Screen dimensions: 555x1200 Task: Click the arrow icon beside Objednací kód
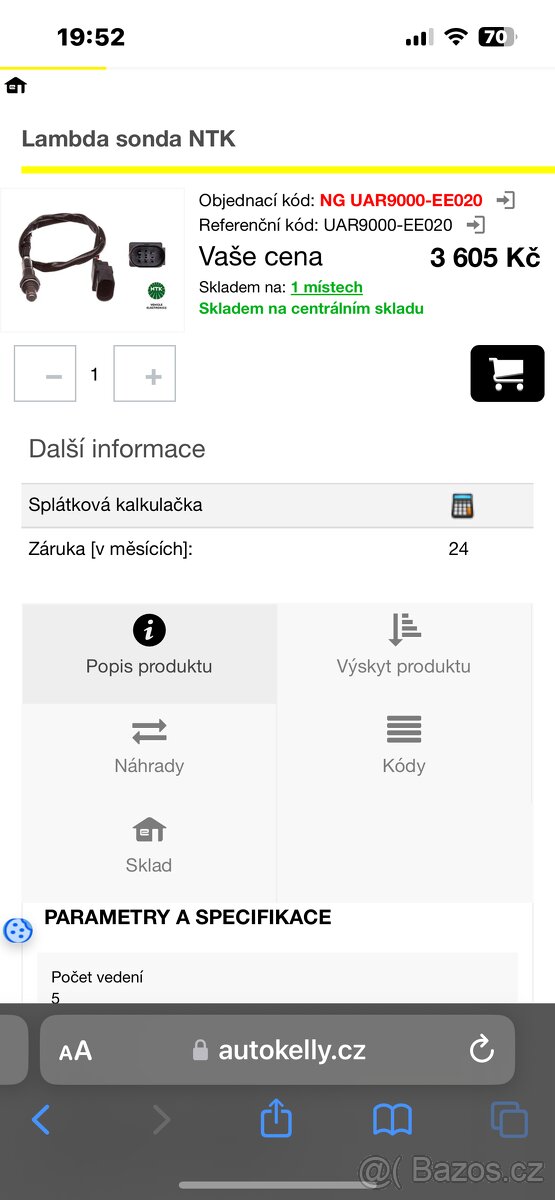(x=506, y=200)
